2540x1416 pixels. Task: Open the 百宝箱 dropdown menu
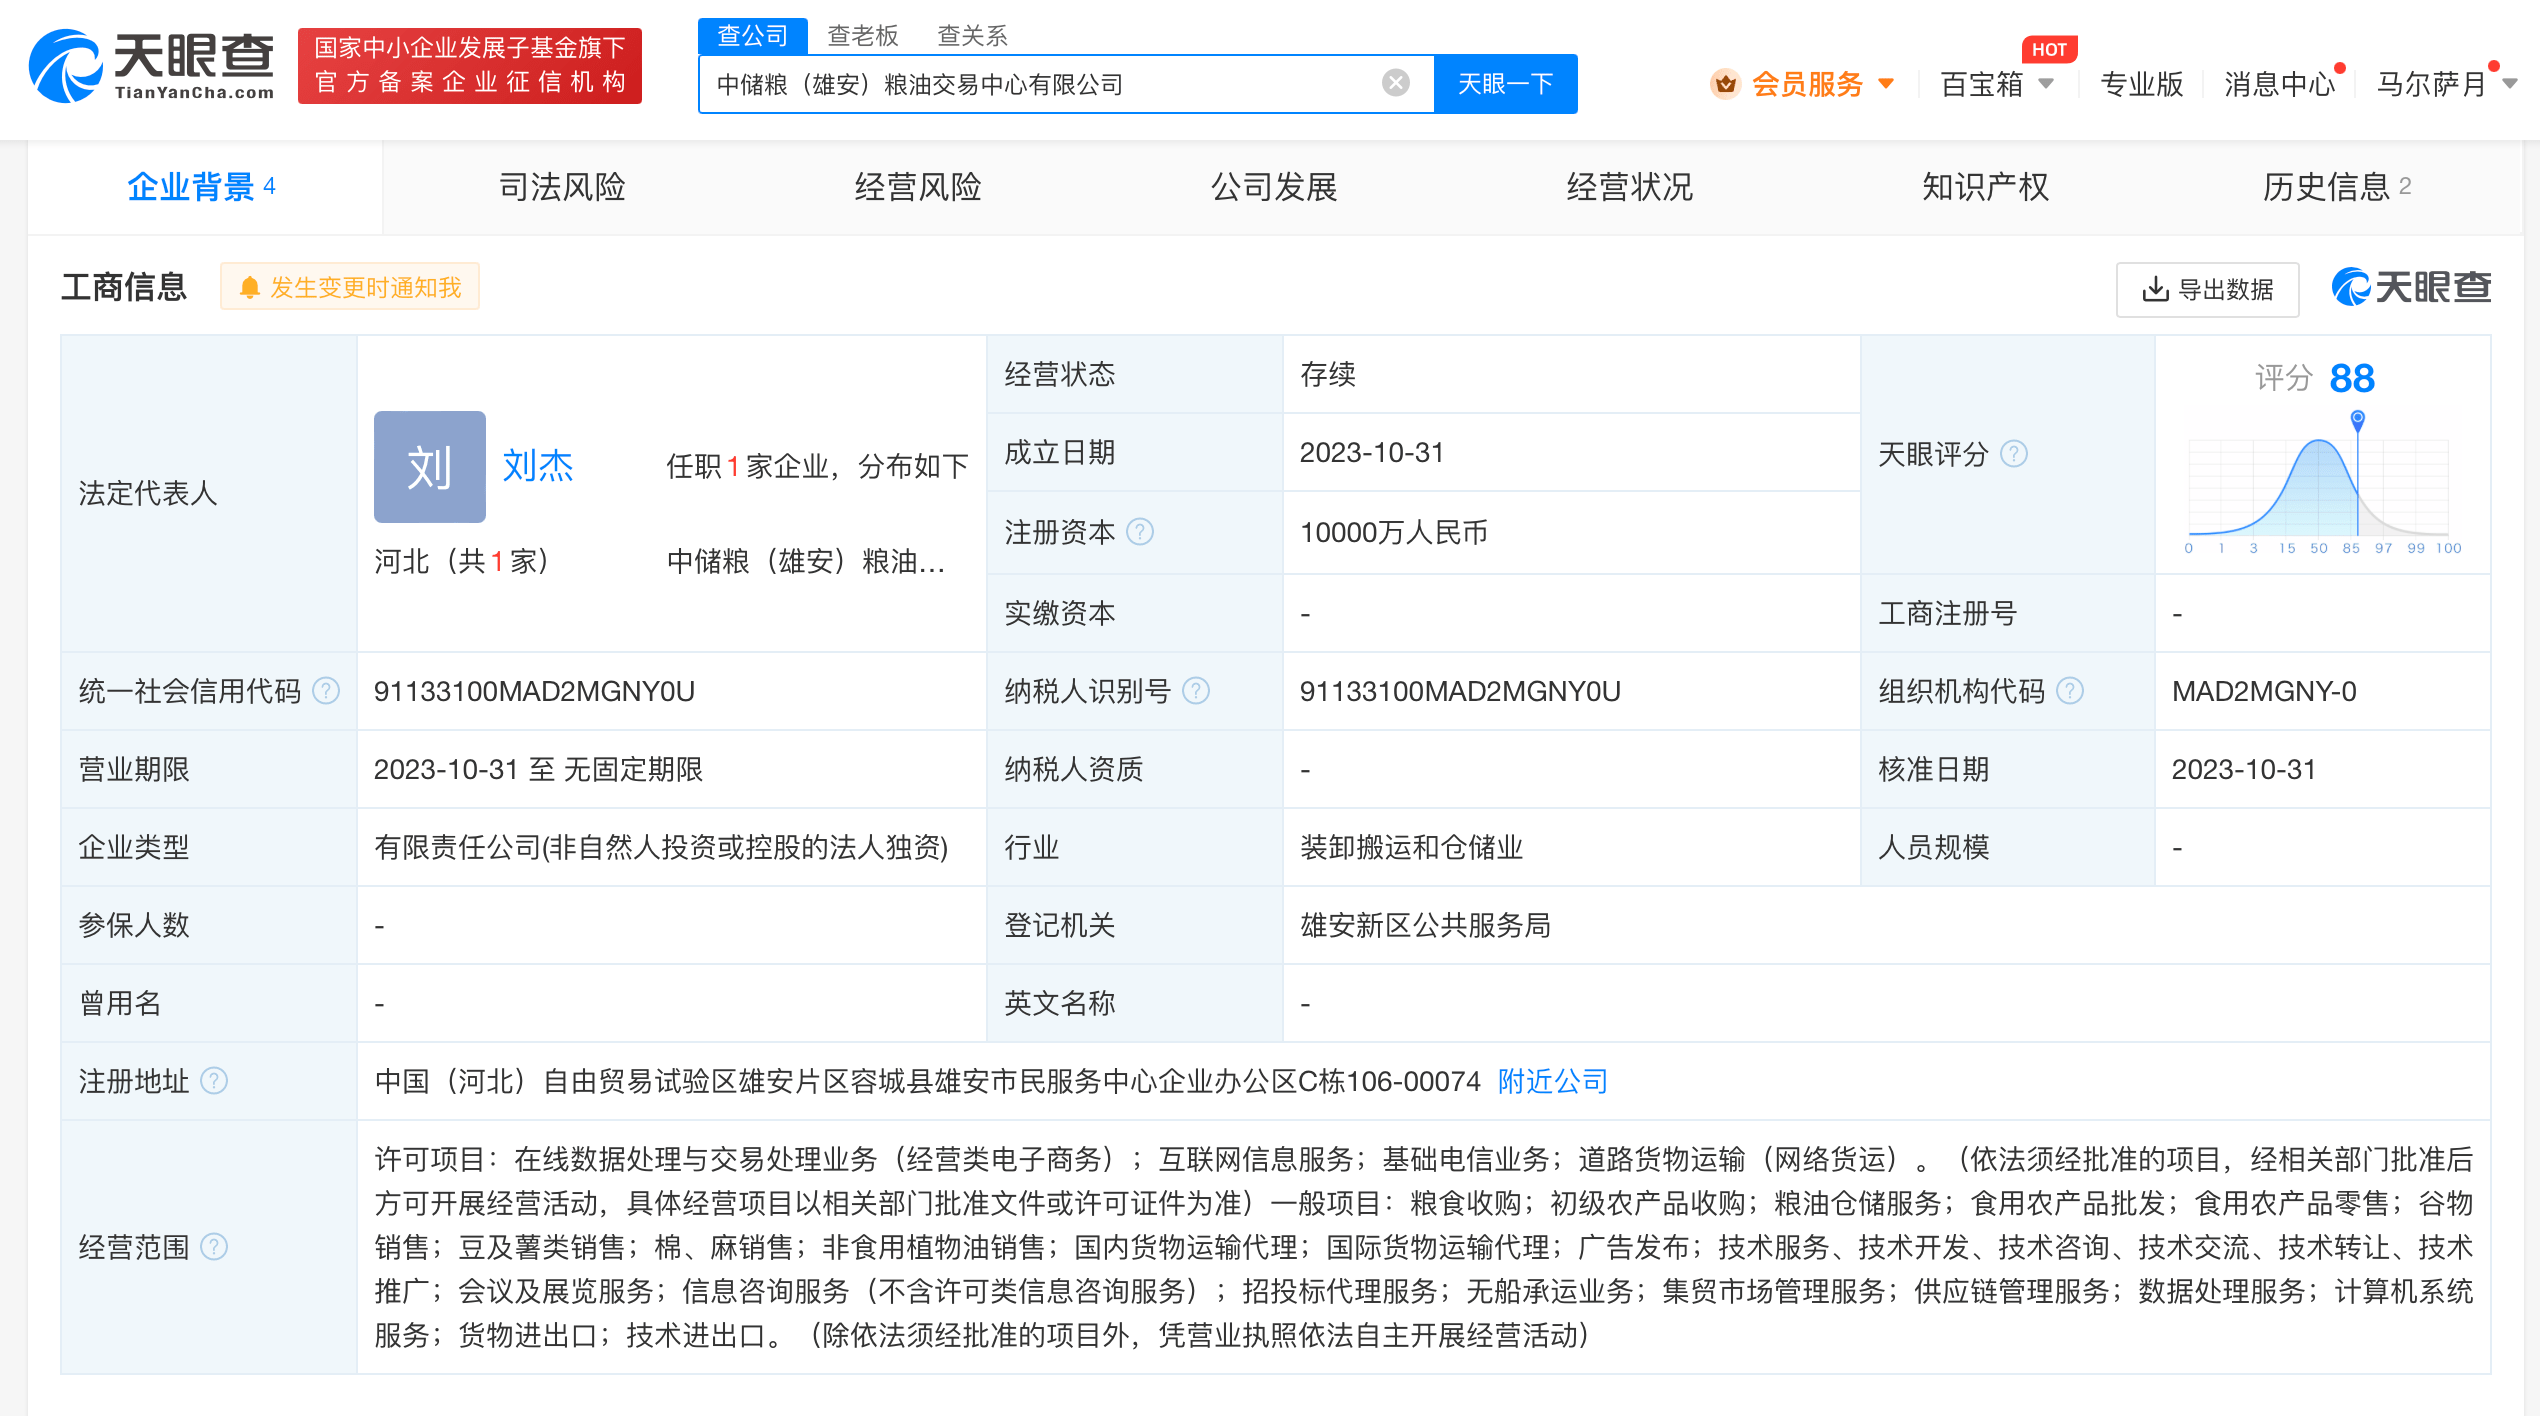pyautogui.click(x=1996, y=85)
